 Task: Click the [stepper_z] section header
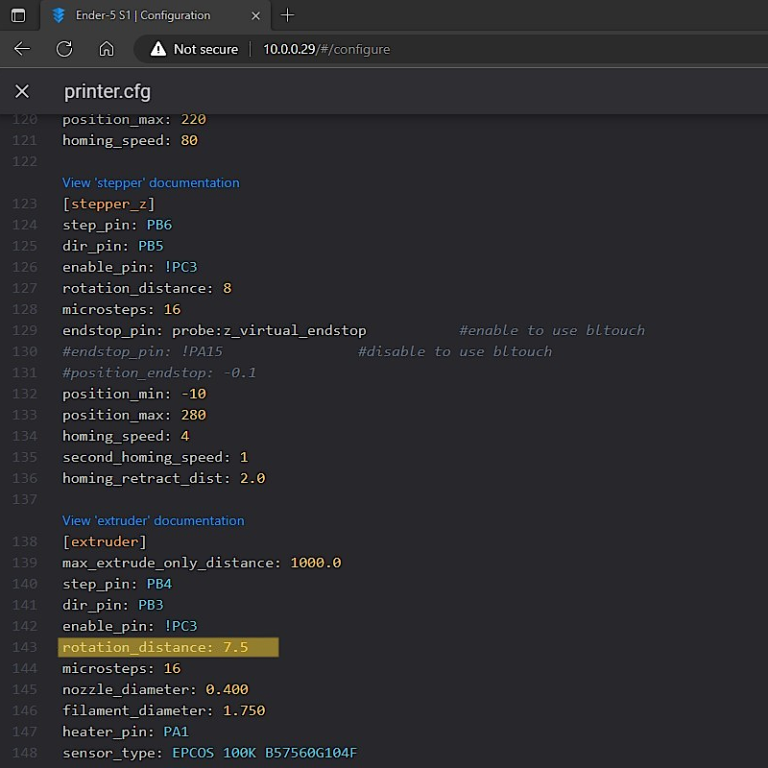coord(108,204)
